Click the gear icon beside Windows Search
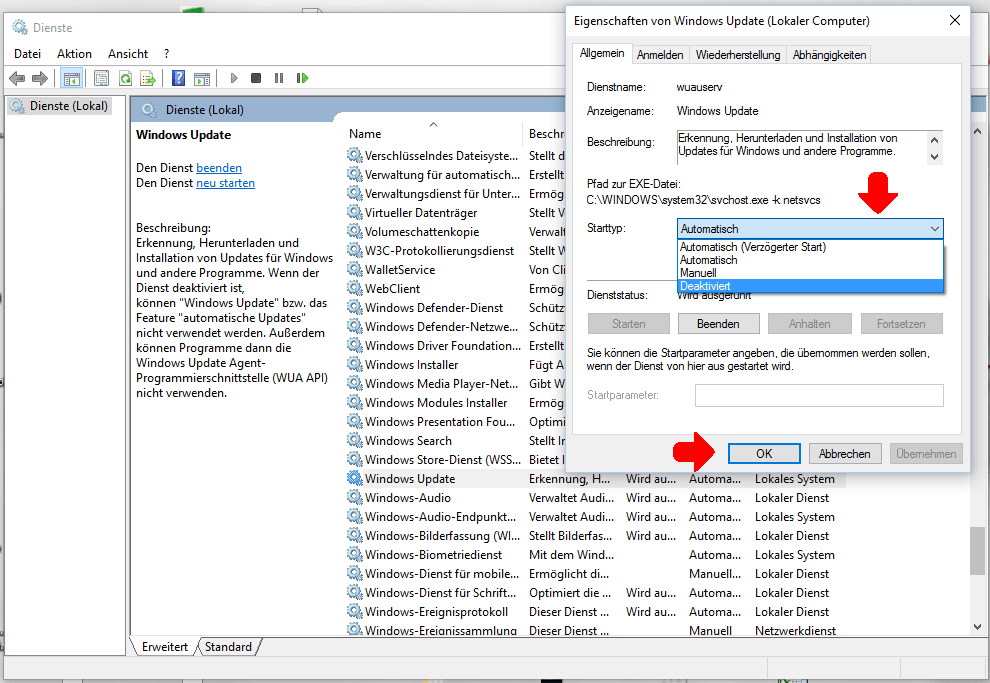Viewport: 990px width, 683px height. tap(354, 440)
